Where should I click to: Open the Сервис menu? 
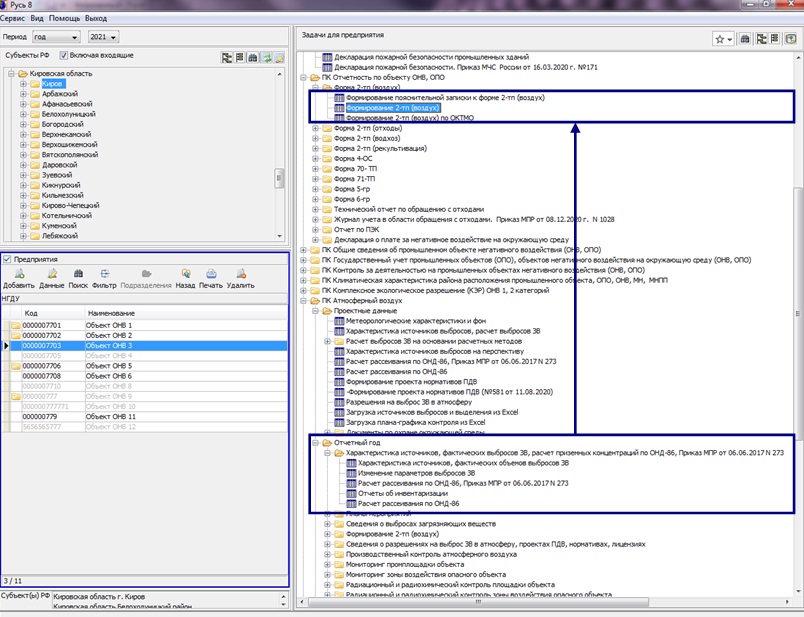pos(13,19)
